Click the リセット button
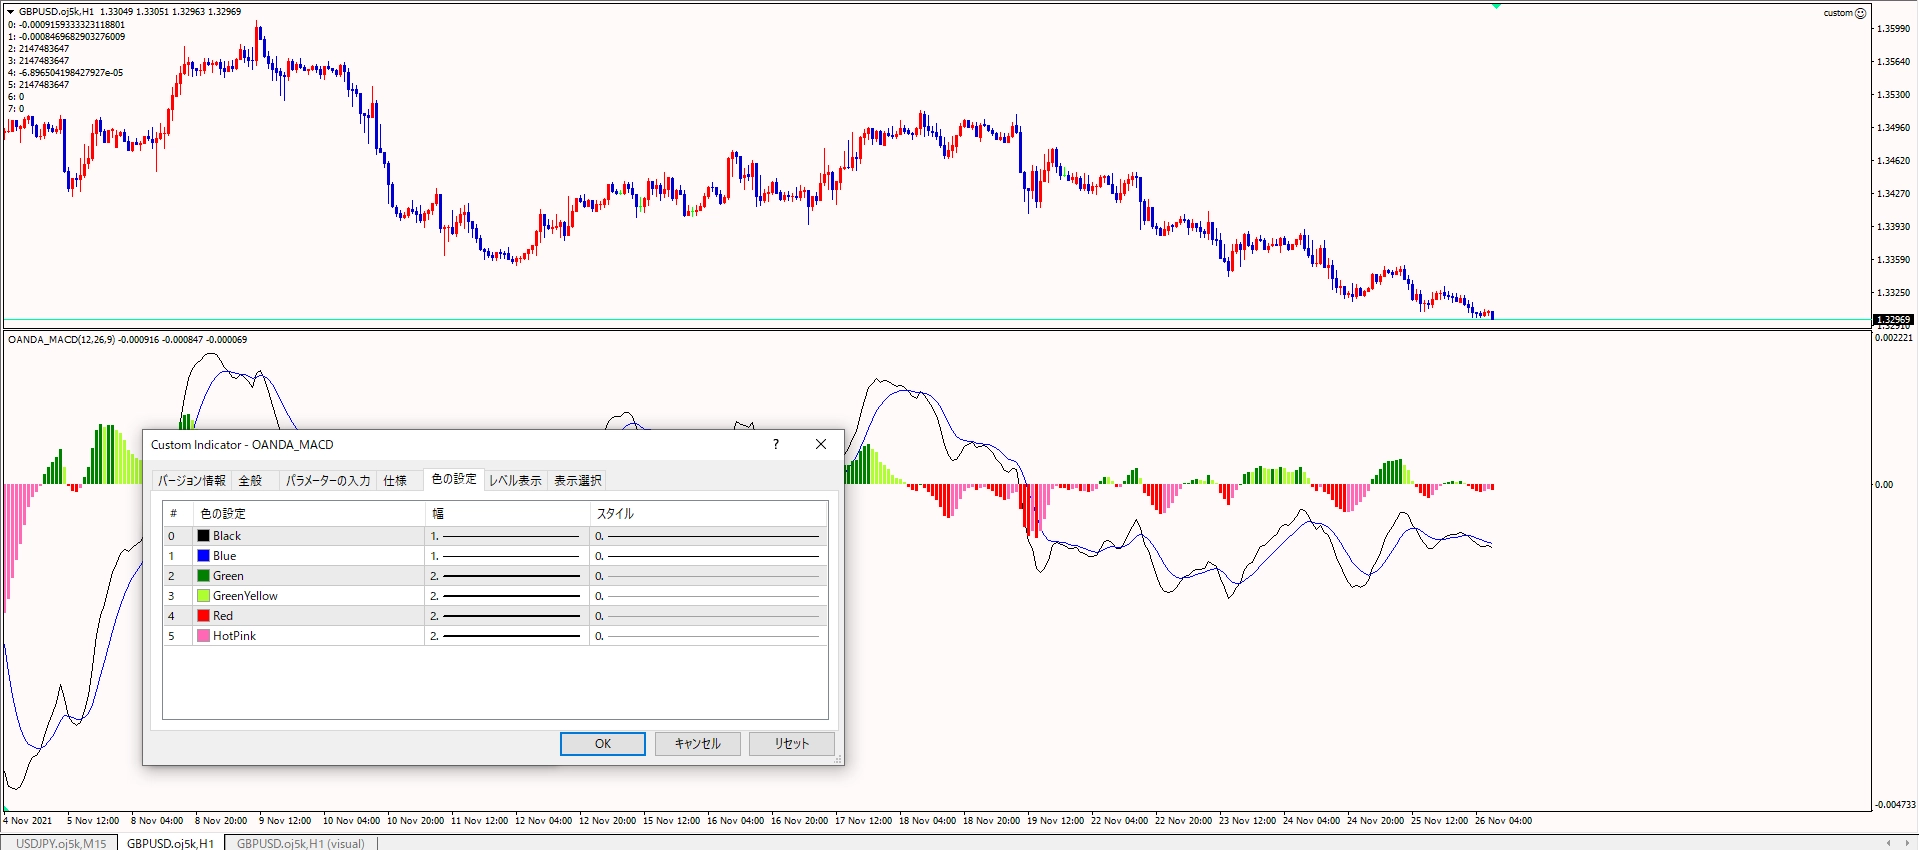Screen dimensions: 1919x850 click(791, 744)
